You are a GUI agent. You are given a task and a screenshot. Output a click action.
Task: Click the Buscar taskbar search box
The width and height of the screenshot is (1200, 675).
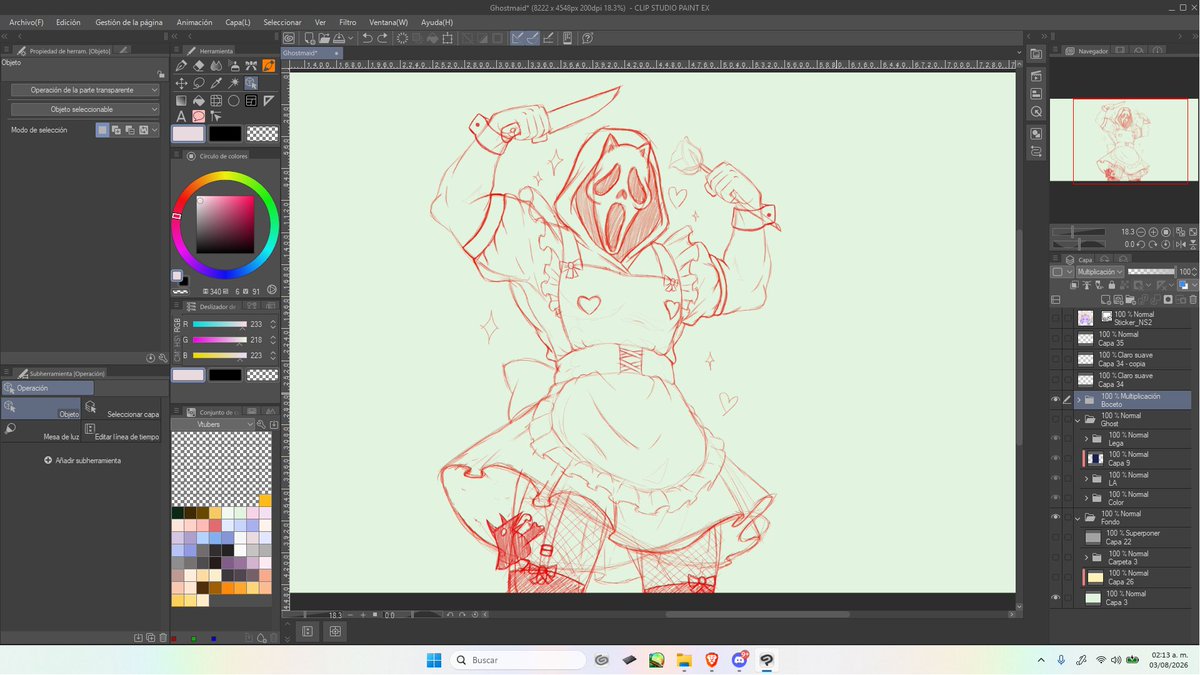pyautogui.click(x=517, y=660)
